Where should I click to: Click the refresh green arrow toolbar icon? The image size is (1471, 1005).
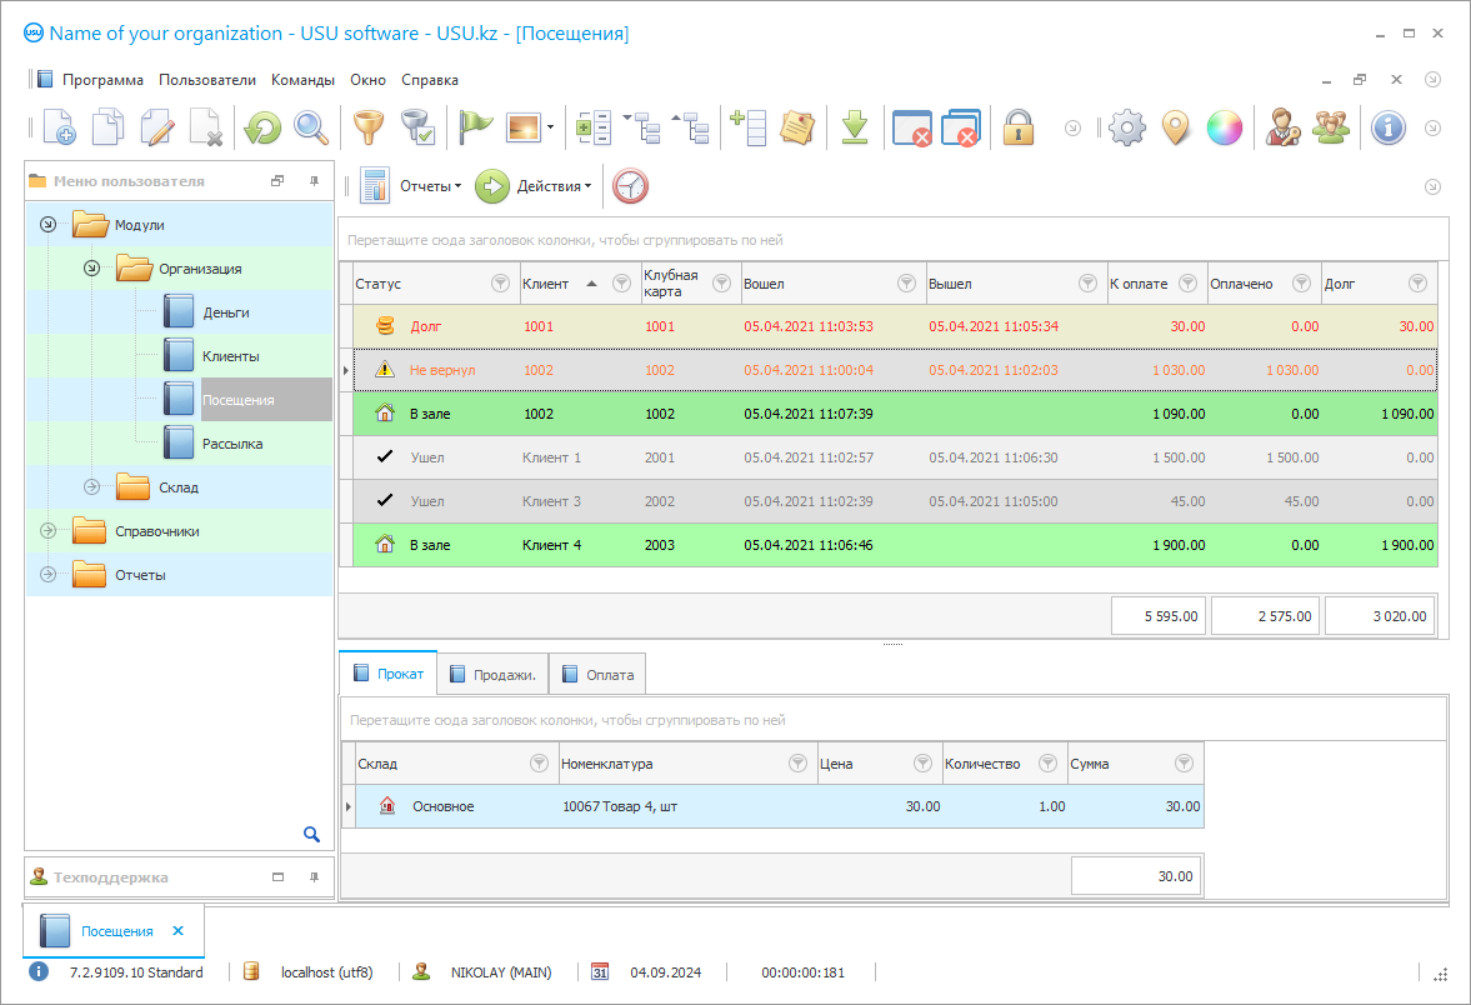click(x=263, y=128)
